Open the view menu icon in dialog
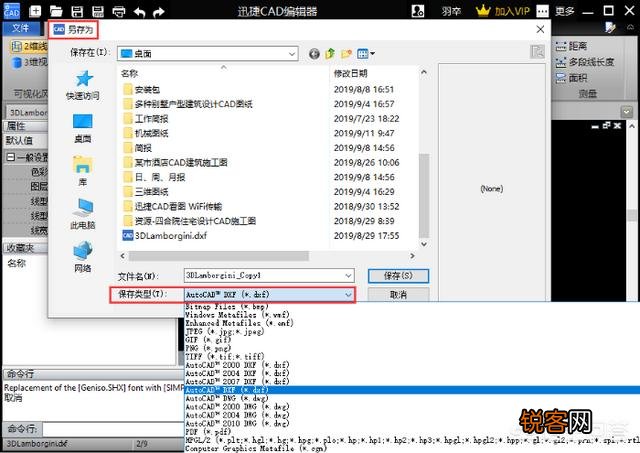Screen dimensions: 640x453 (x=366, y=53)
